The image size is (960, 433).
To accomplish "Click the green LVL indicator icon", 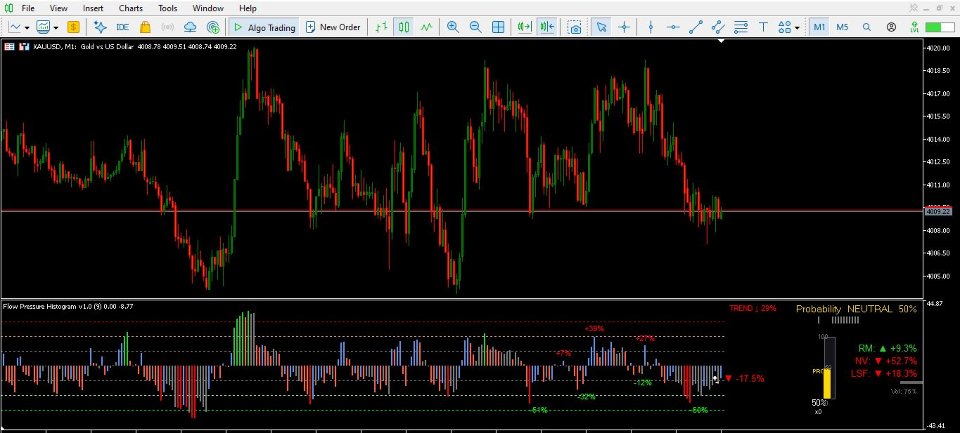I will (915, 28).
